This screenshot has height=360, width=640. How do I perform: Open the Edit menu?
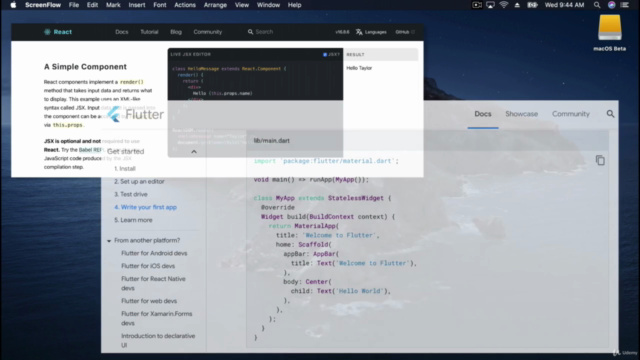[92, 5]
